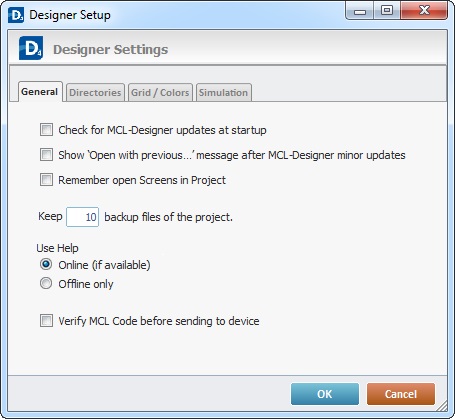455x419 pixels.
Task: Go to the Simulation tab
Action: click(x=223, y=92)
